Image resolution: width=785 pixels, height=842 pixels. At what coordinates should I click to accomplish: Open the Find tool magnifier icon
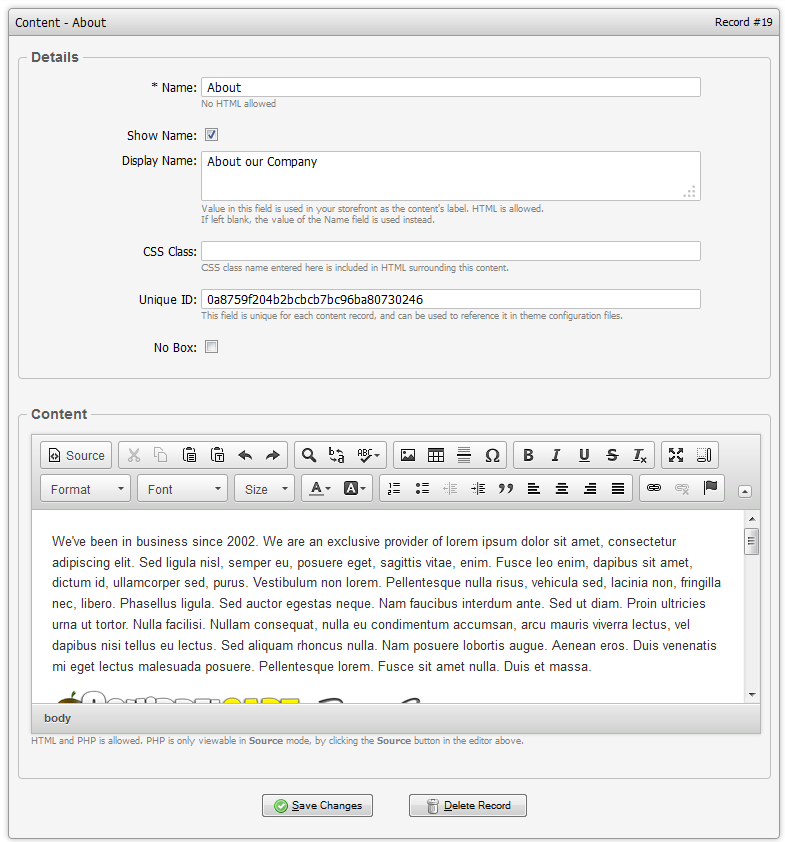309,455
